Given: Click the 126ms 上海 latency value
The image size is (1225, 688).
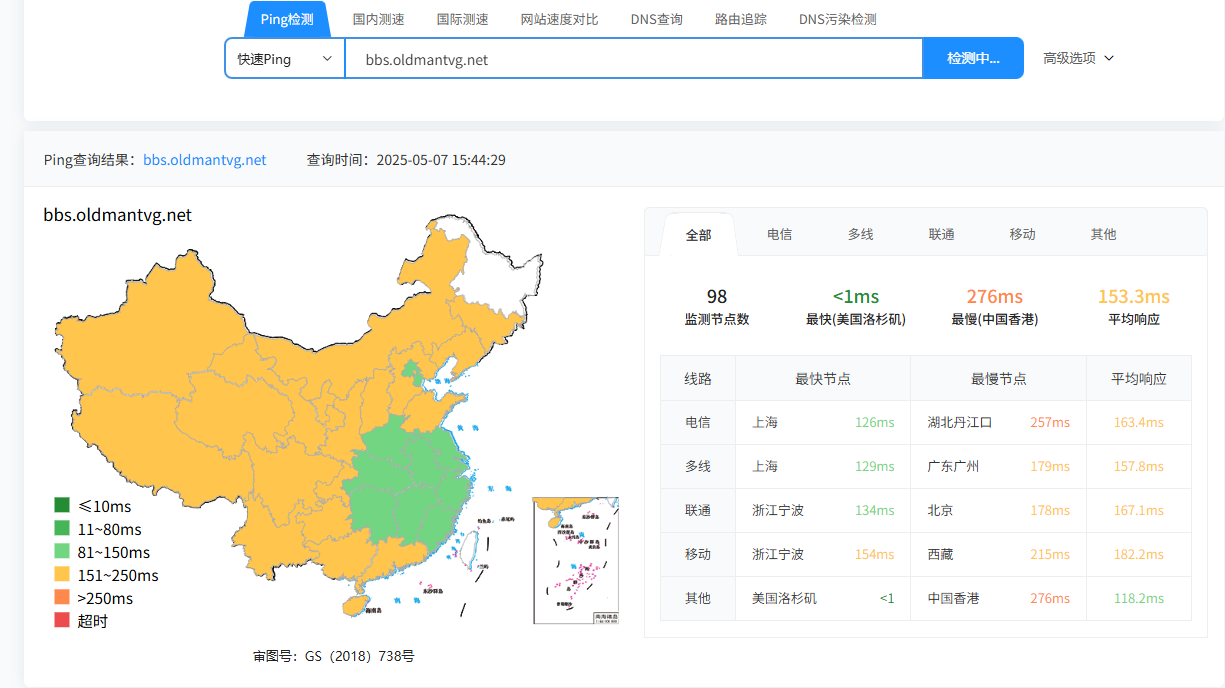Looking at the screenshot, I should (875, 423).
